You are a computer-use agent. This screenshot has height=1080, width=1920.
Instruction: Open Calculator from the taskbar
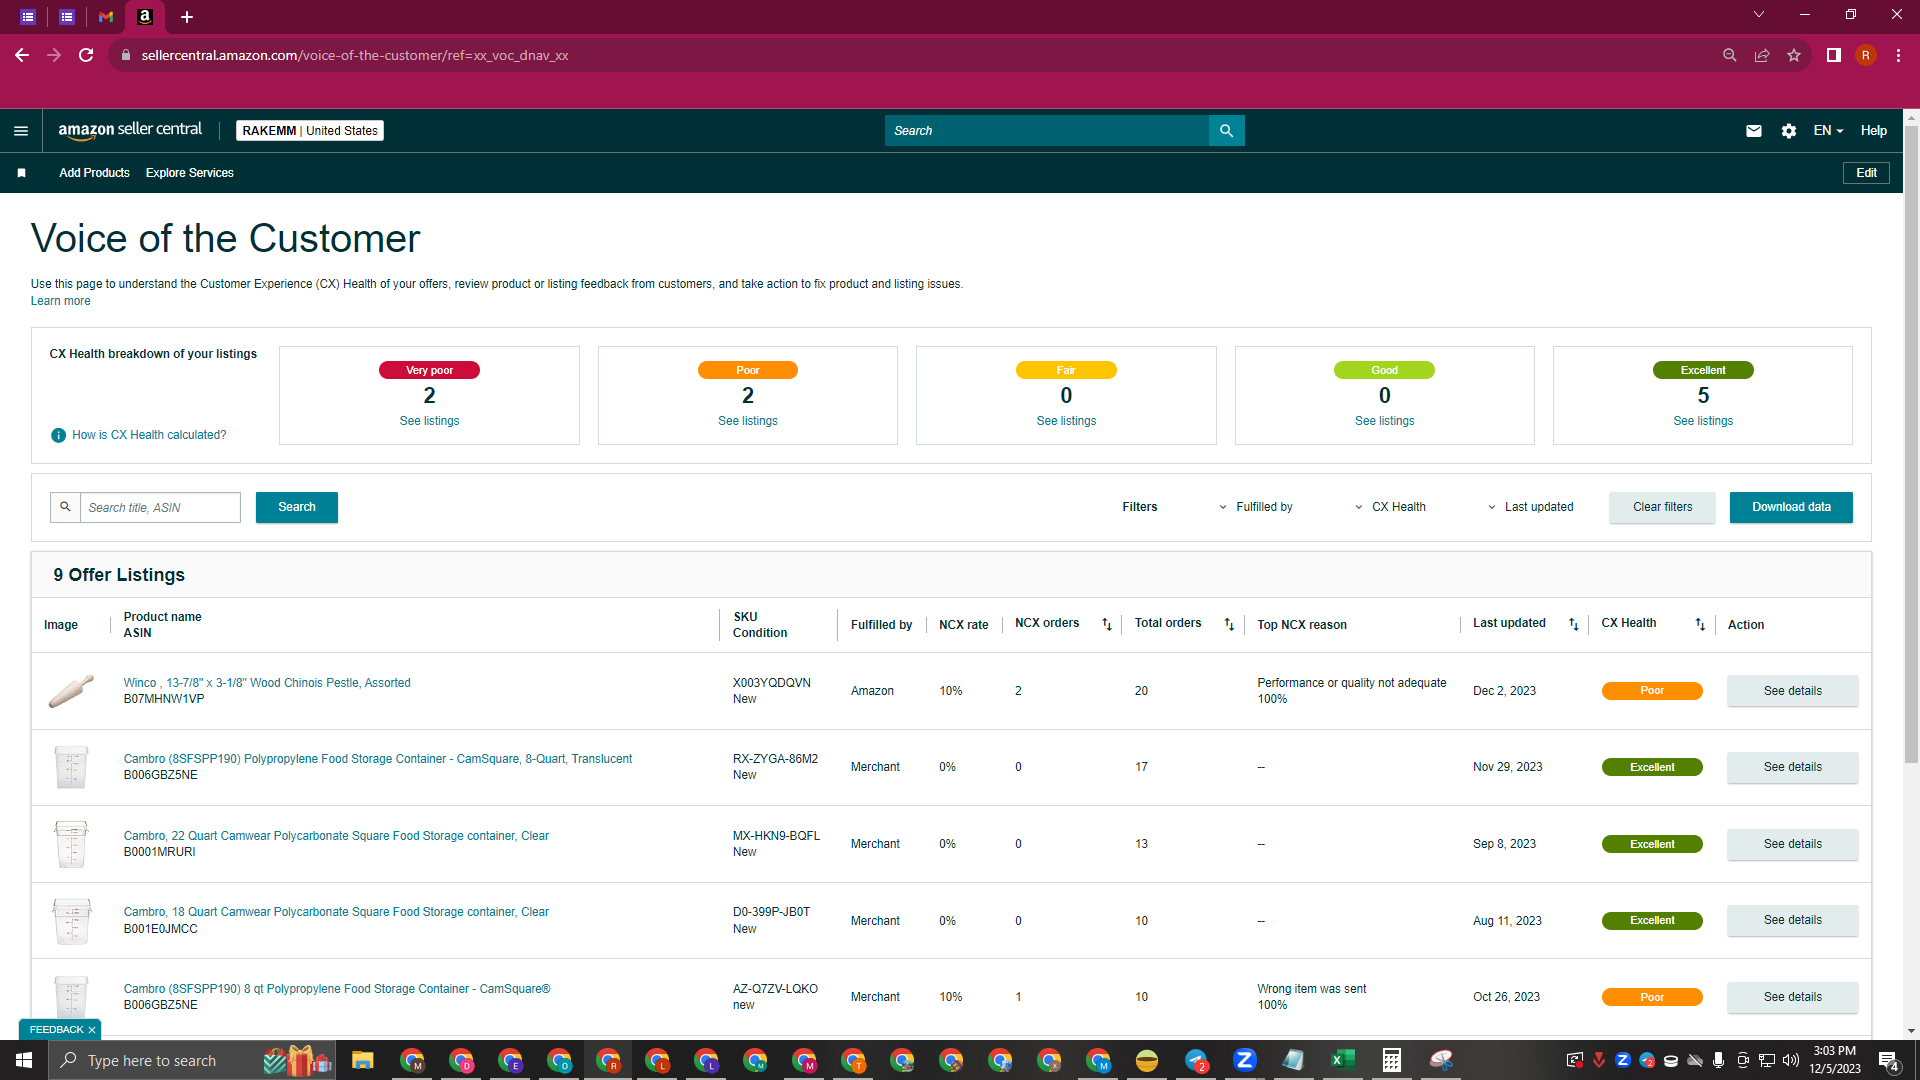point(1392,1060)
